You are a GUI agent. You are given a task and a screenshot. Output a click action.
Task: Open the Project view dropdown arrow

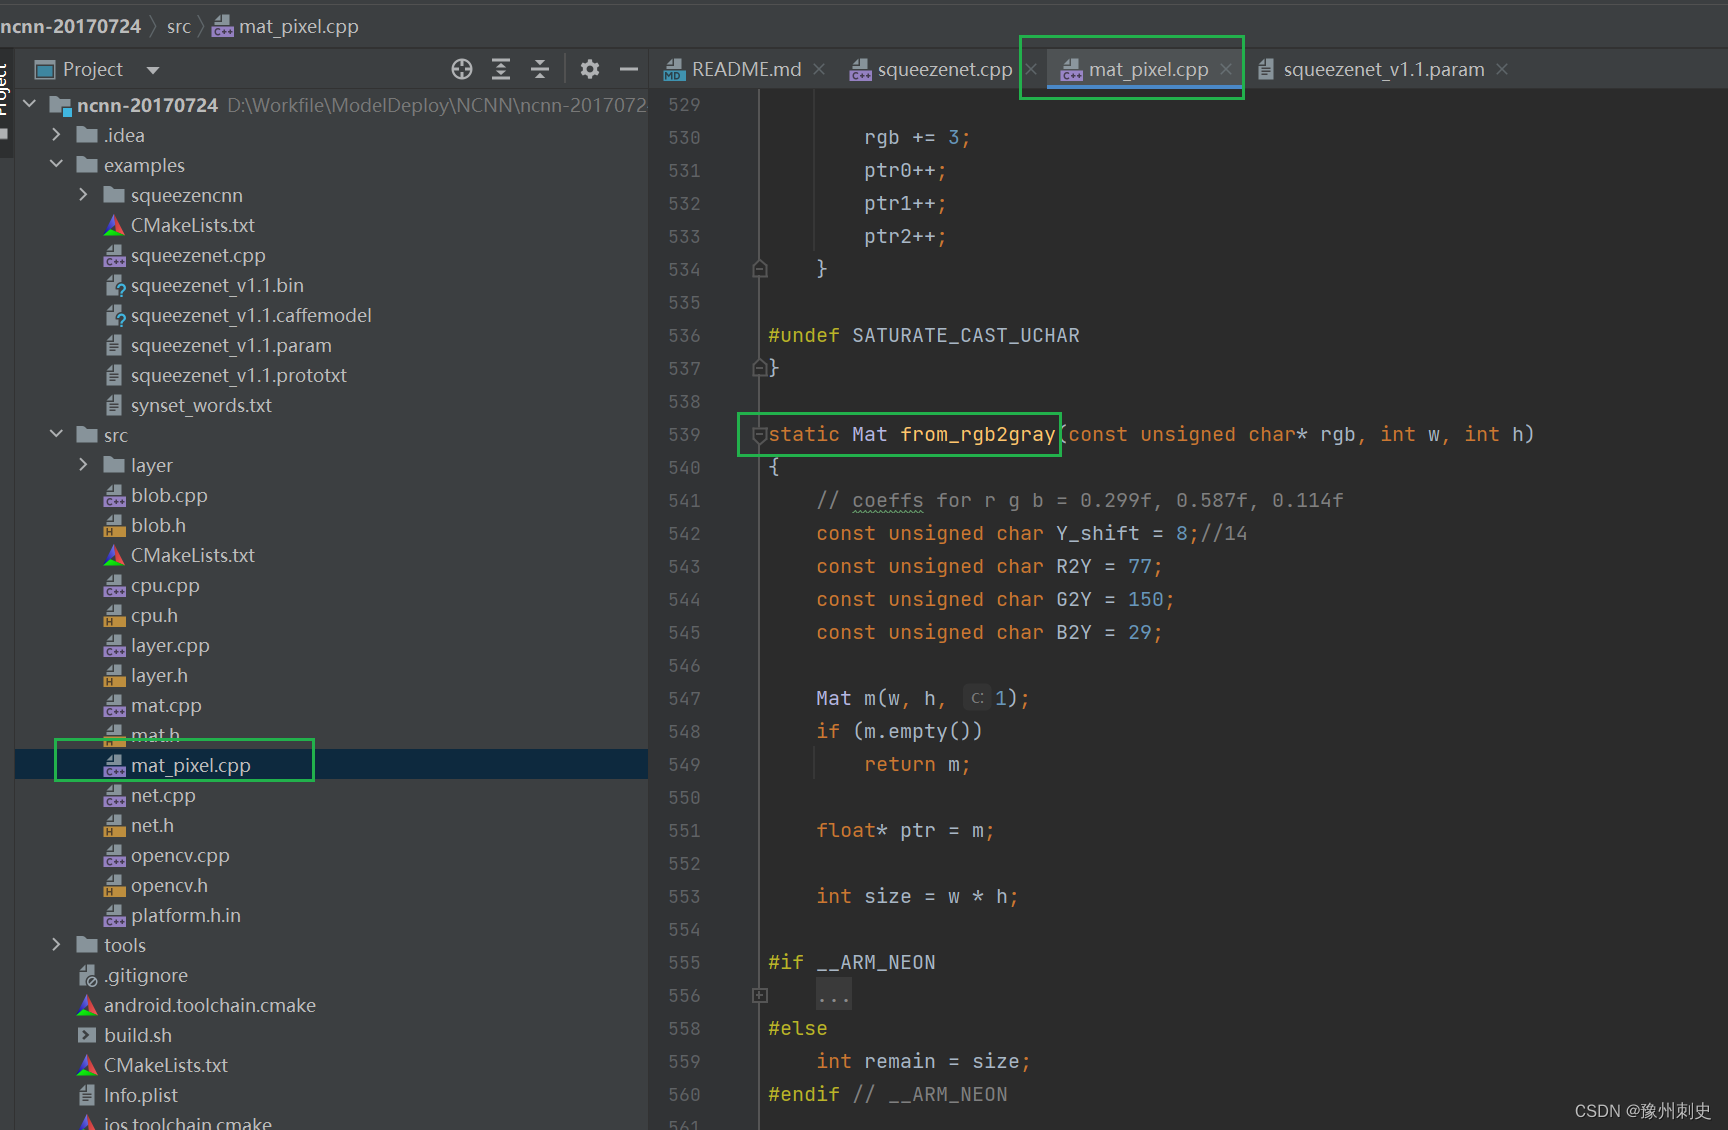[x=153, y=70]
